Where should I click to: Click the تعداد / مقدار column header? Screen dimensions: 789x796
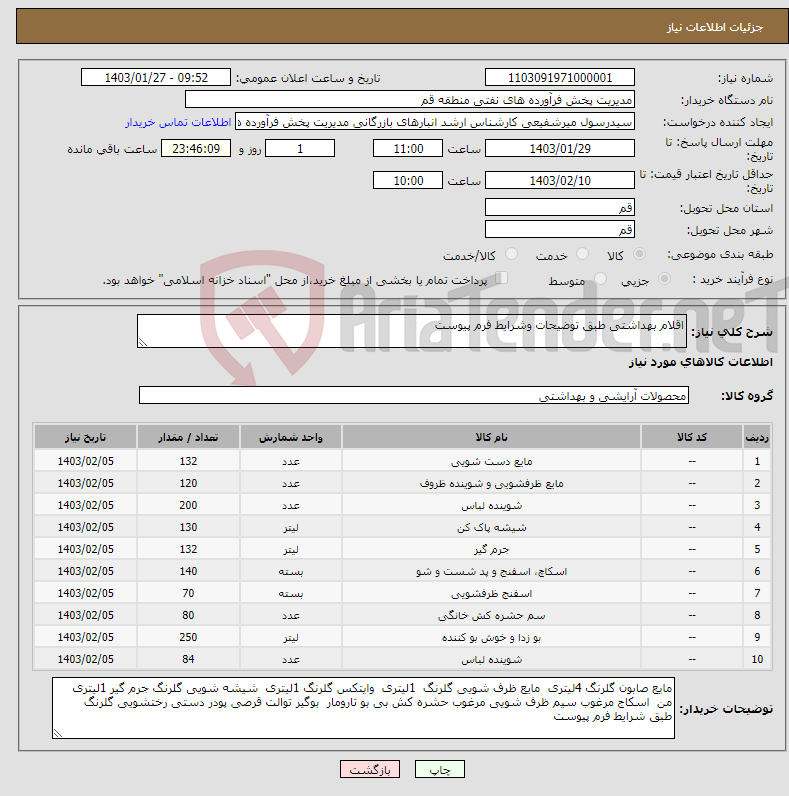[188, 437]
